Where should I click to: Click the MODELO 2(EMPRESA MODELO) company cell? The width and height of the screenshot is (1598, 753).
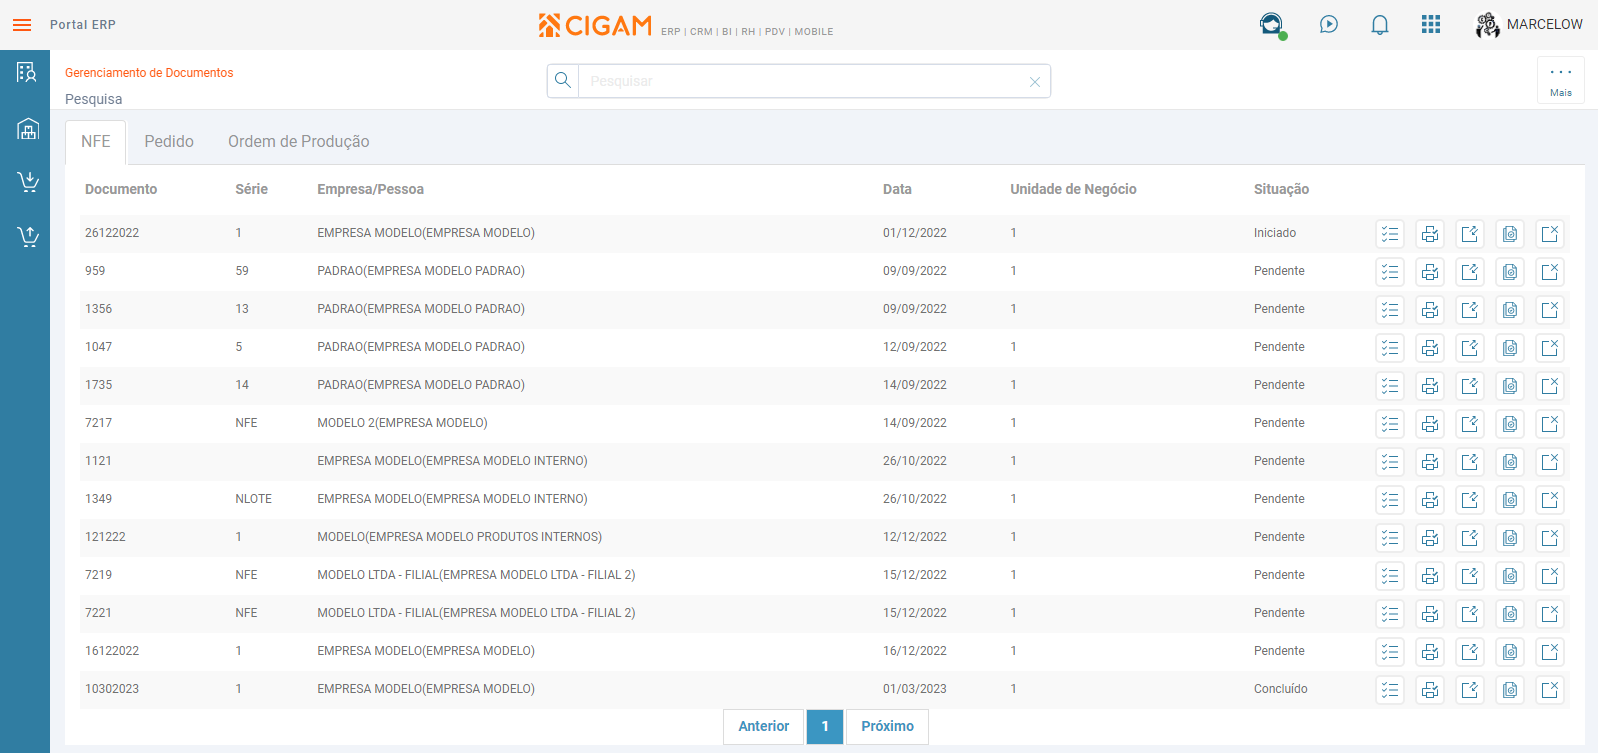[402, 423]
